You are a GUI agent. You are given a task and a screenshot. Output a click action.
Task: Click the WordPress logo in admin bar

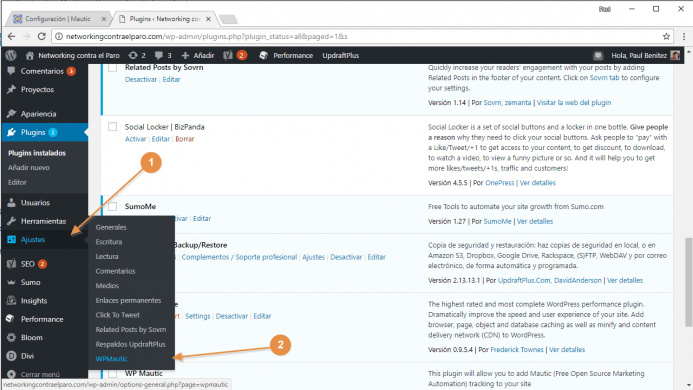(x=11, y=55)
